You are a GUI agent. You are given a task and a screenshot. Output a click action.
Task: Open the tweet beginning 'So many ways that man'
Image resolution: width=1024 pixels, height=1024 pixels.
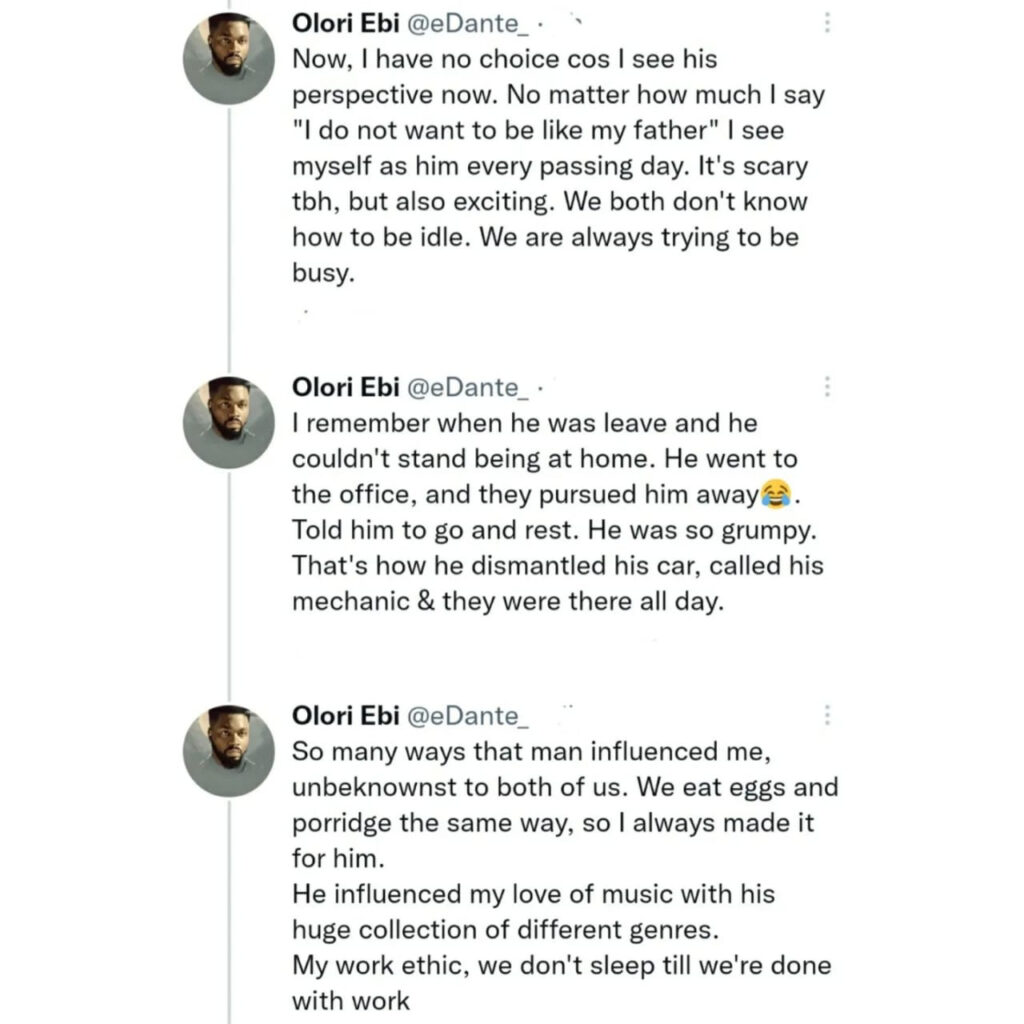coord(565,876)
